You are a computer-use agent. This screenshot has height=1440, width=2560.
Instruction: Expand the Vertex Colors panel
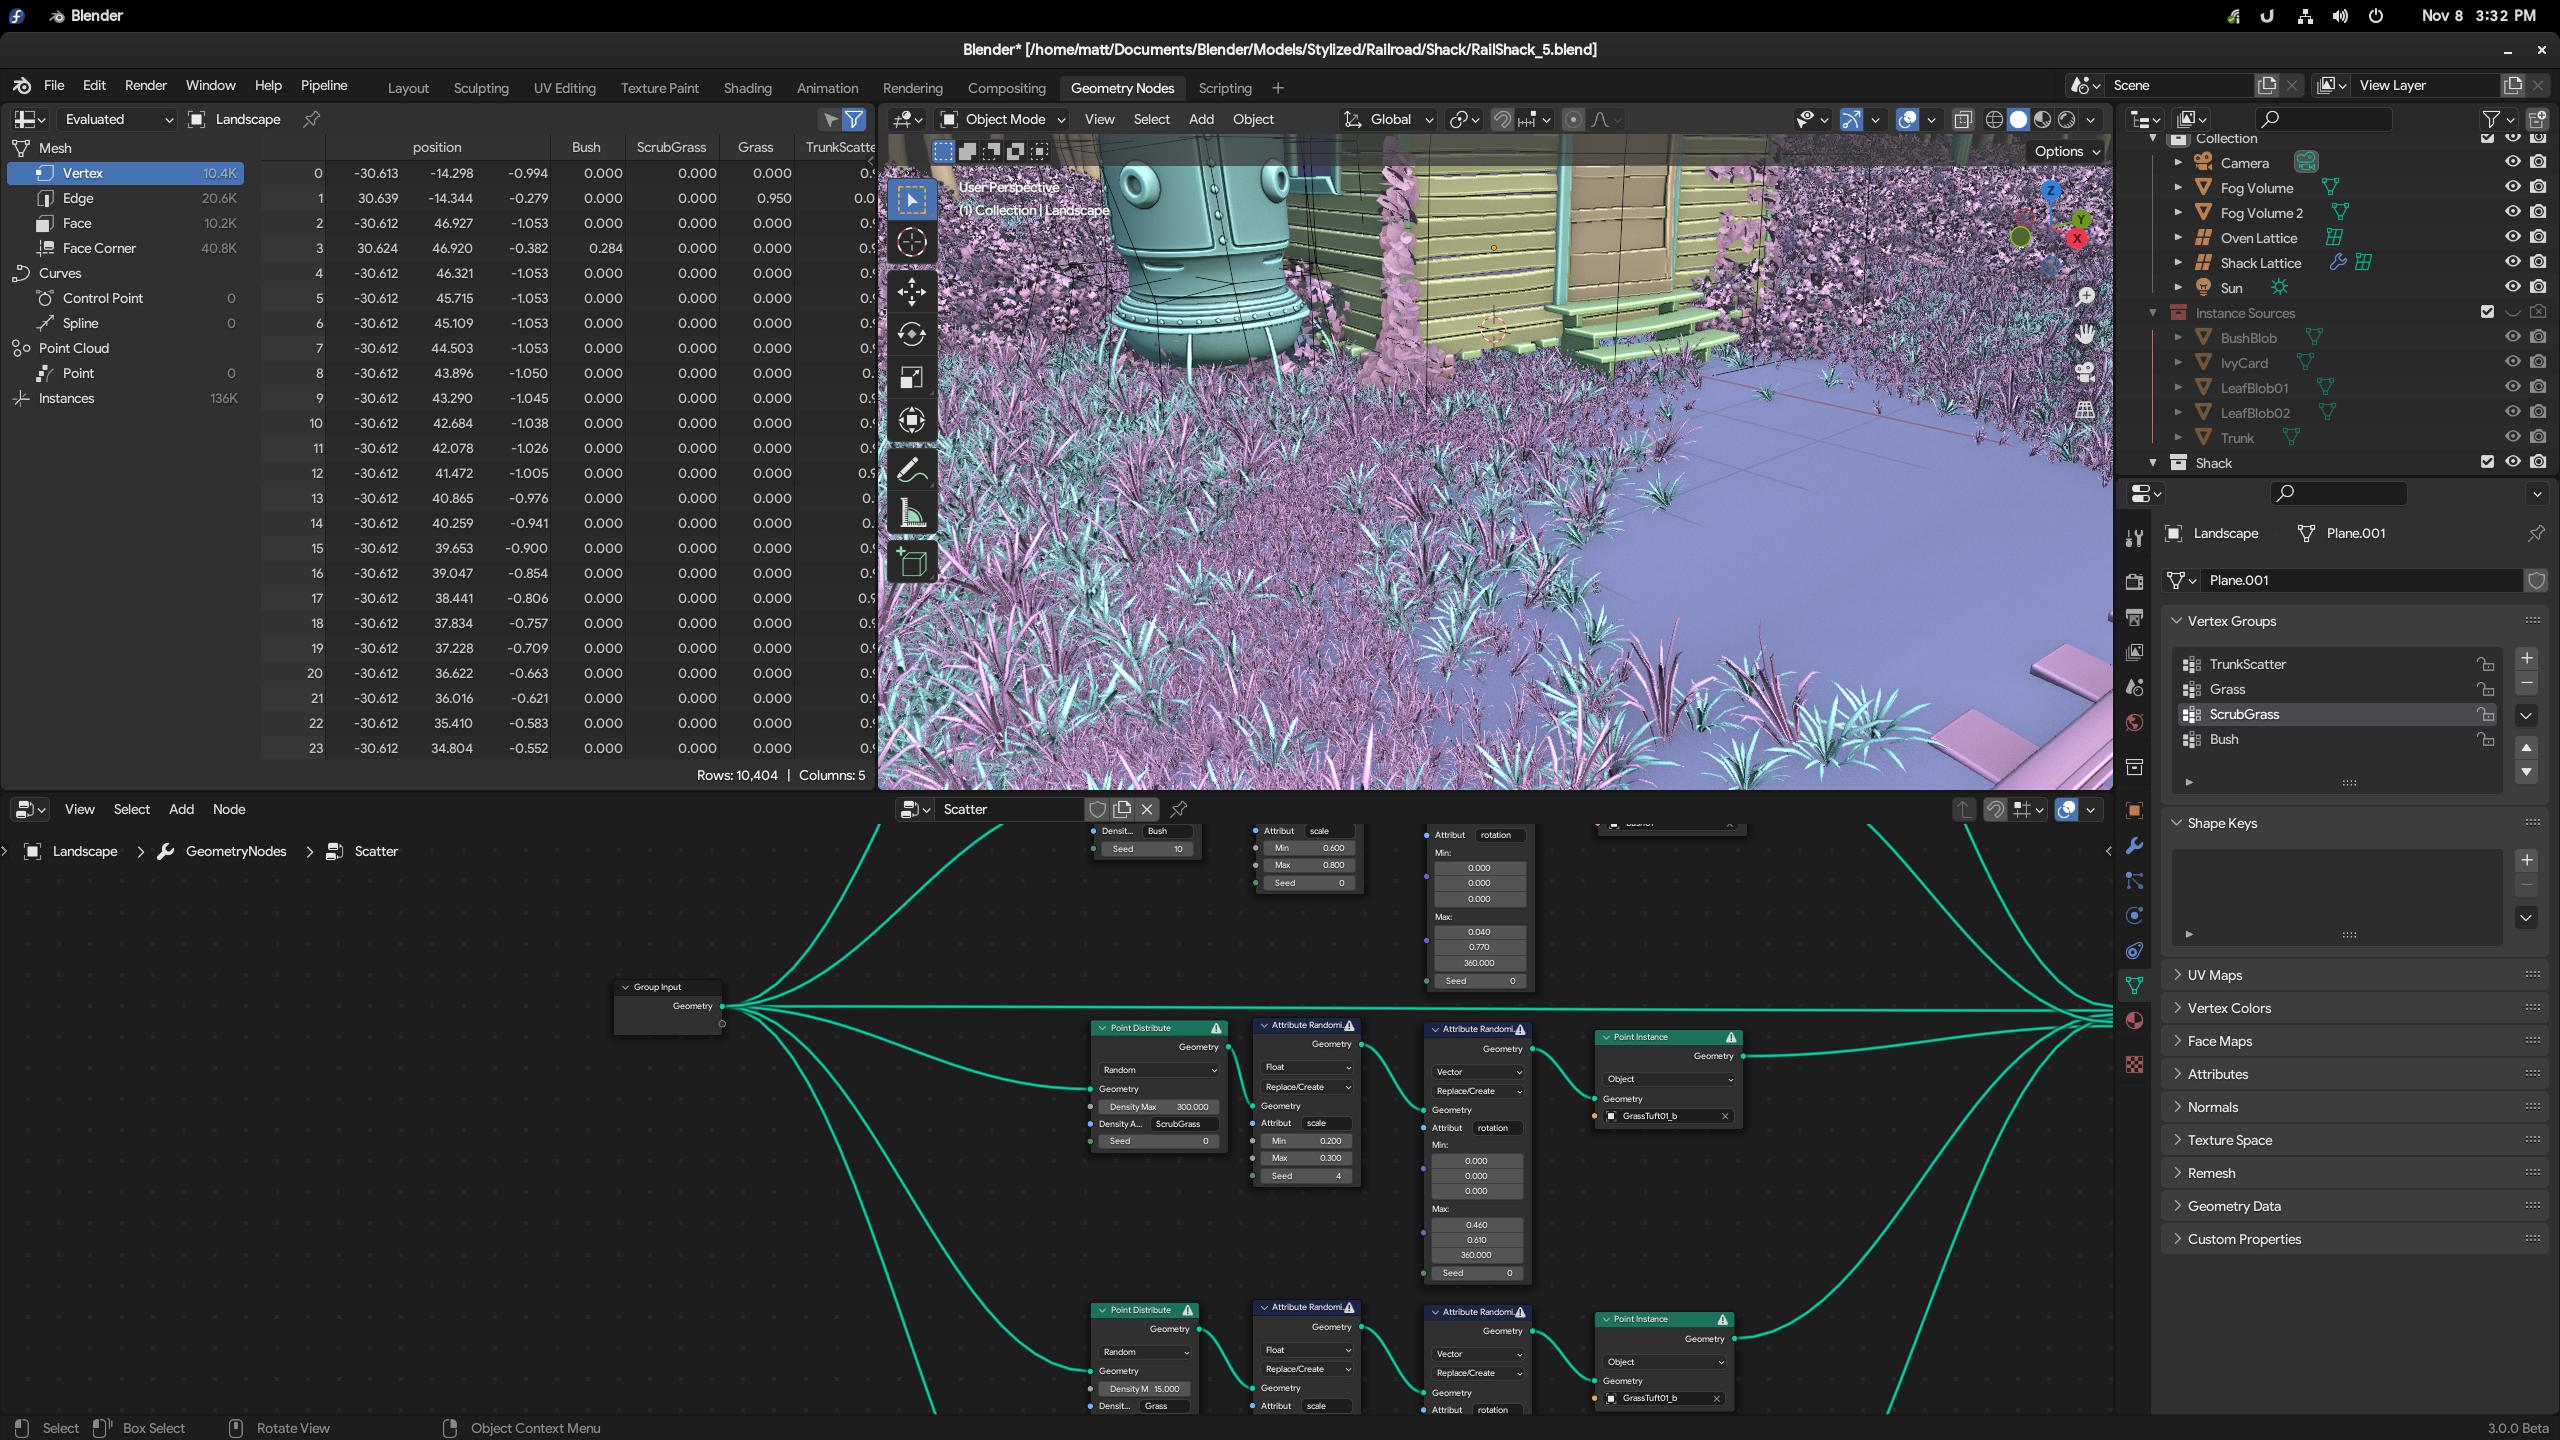coord(2227,1008)
